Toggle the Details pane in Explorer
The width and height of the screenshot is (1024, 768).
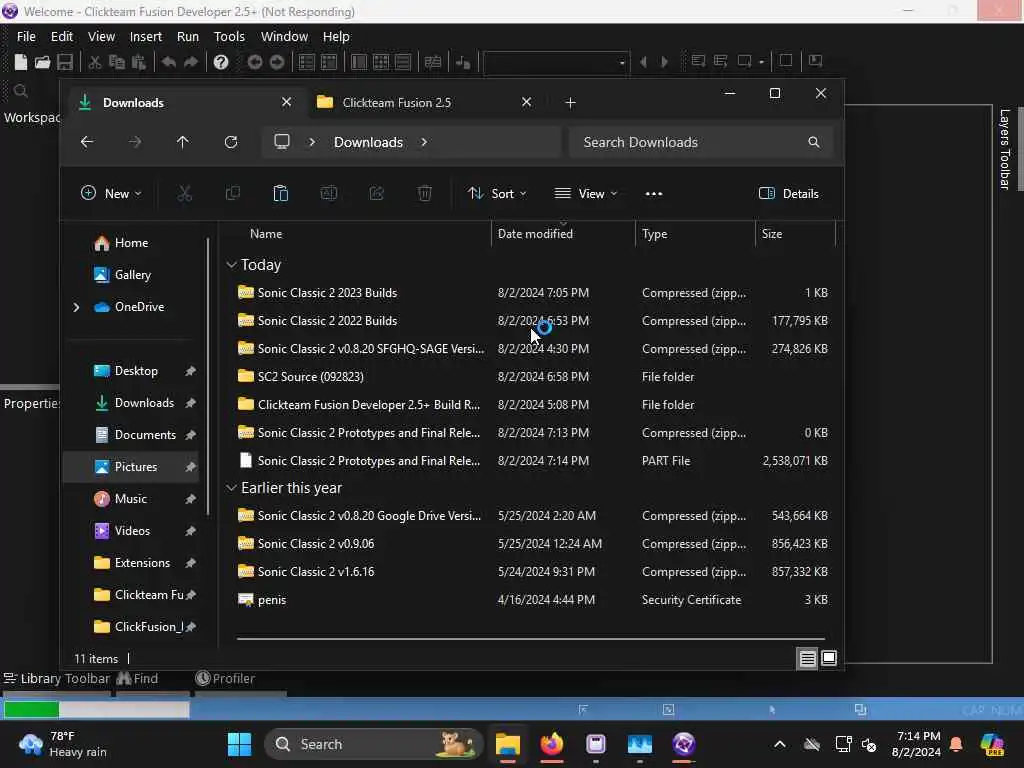click(789, 193)
